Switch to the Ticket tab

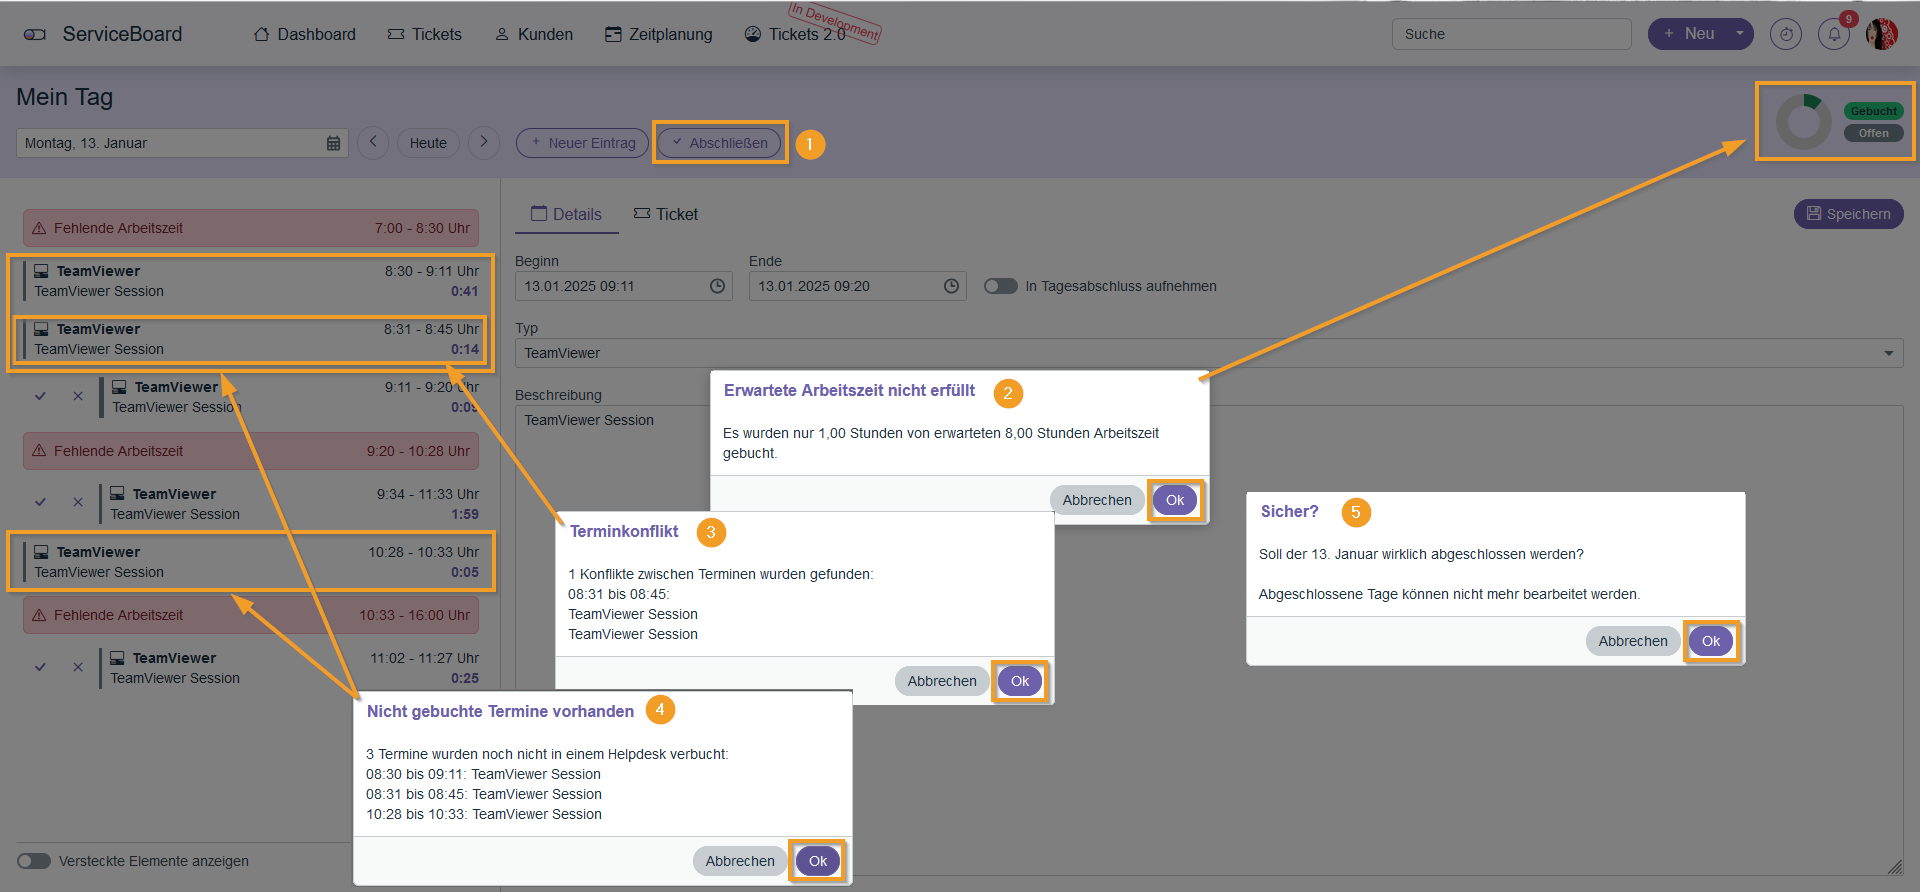click(666, 214)
